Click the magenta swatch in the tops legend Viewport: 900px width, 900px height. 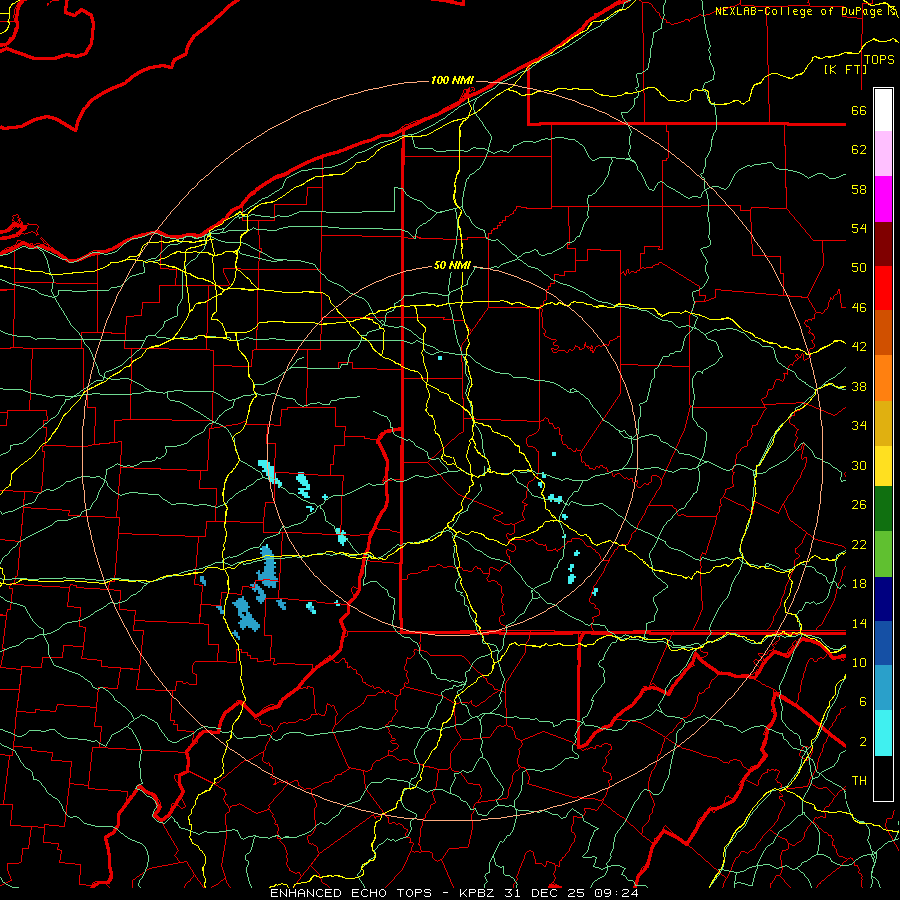click(883, 199)
